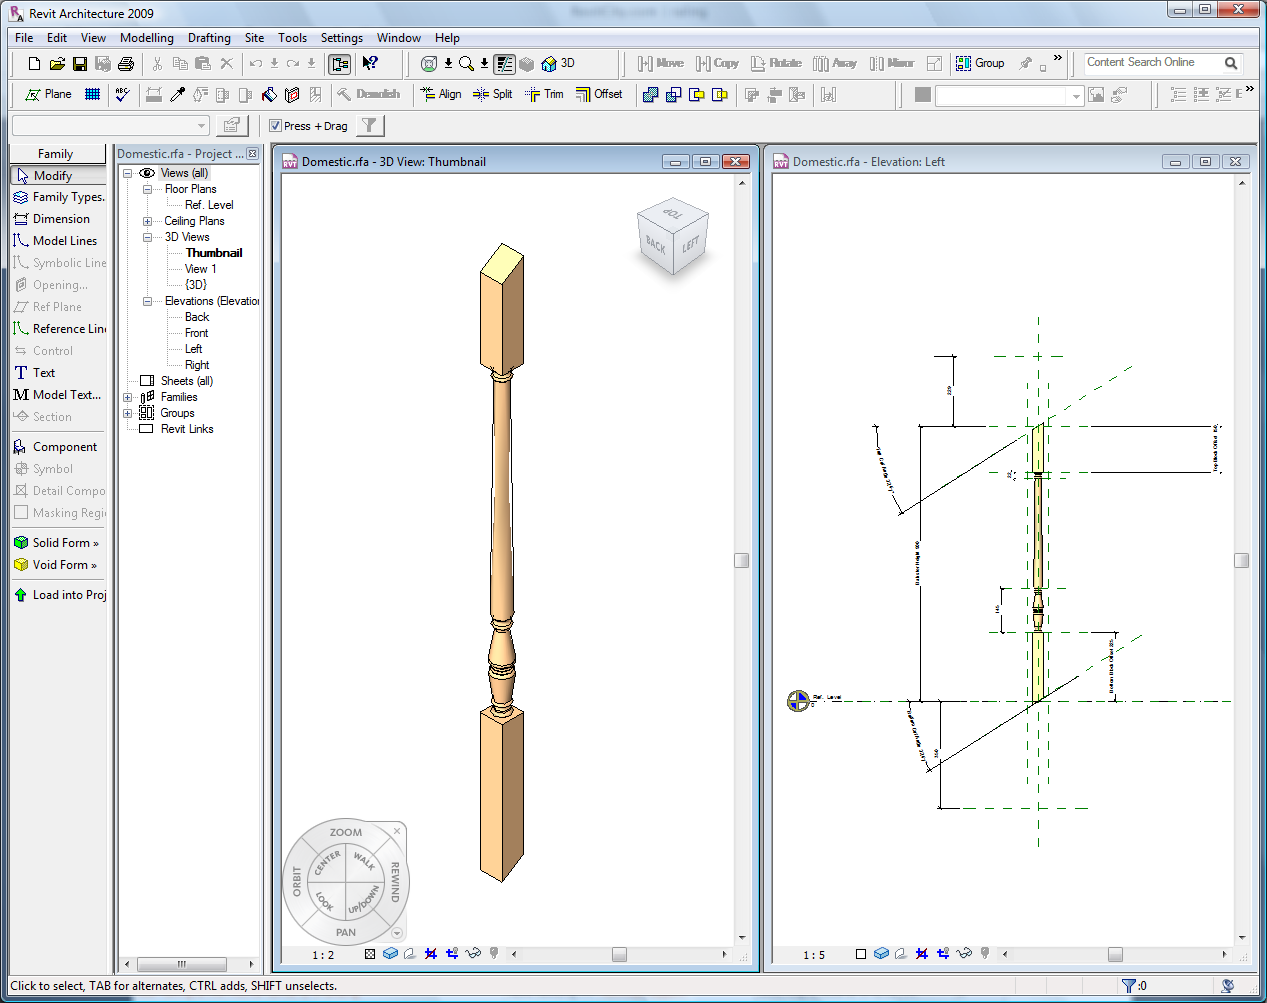Open the Front elevation view

[x=197, y=333]
